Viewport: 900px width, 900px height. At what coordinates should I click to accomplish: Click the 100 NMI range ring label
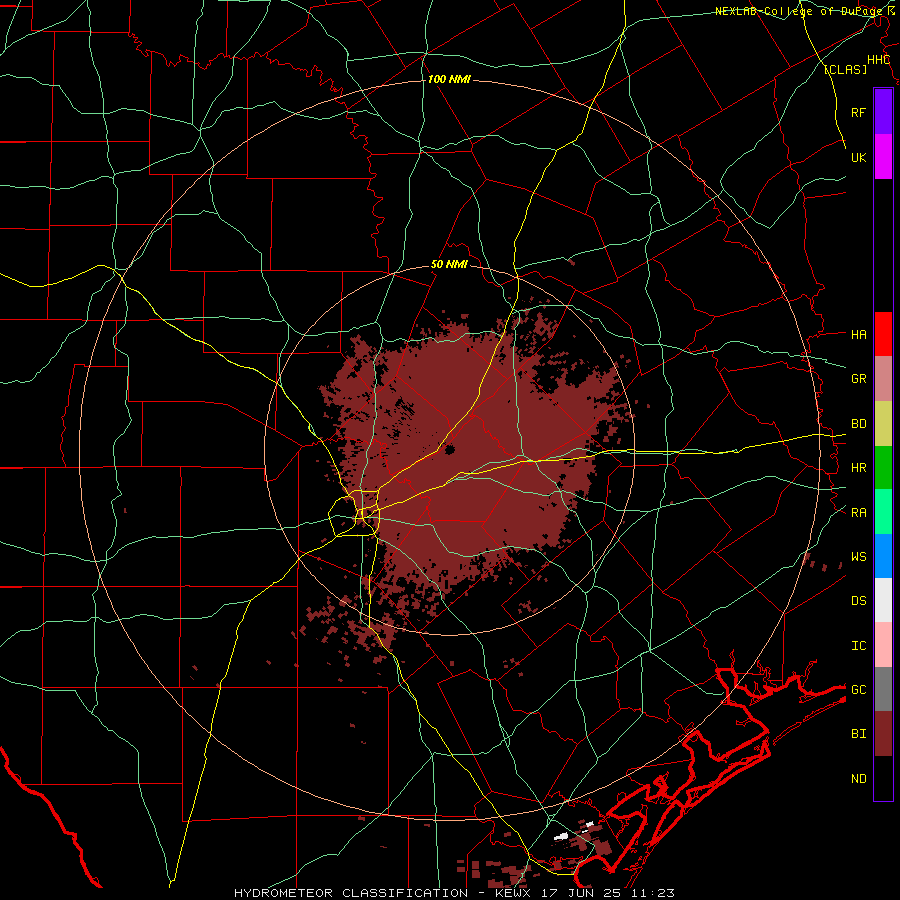tap(449, 79)
